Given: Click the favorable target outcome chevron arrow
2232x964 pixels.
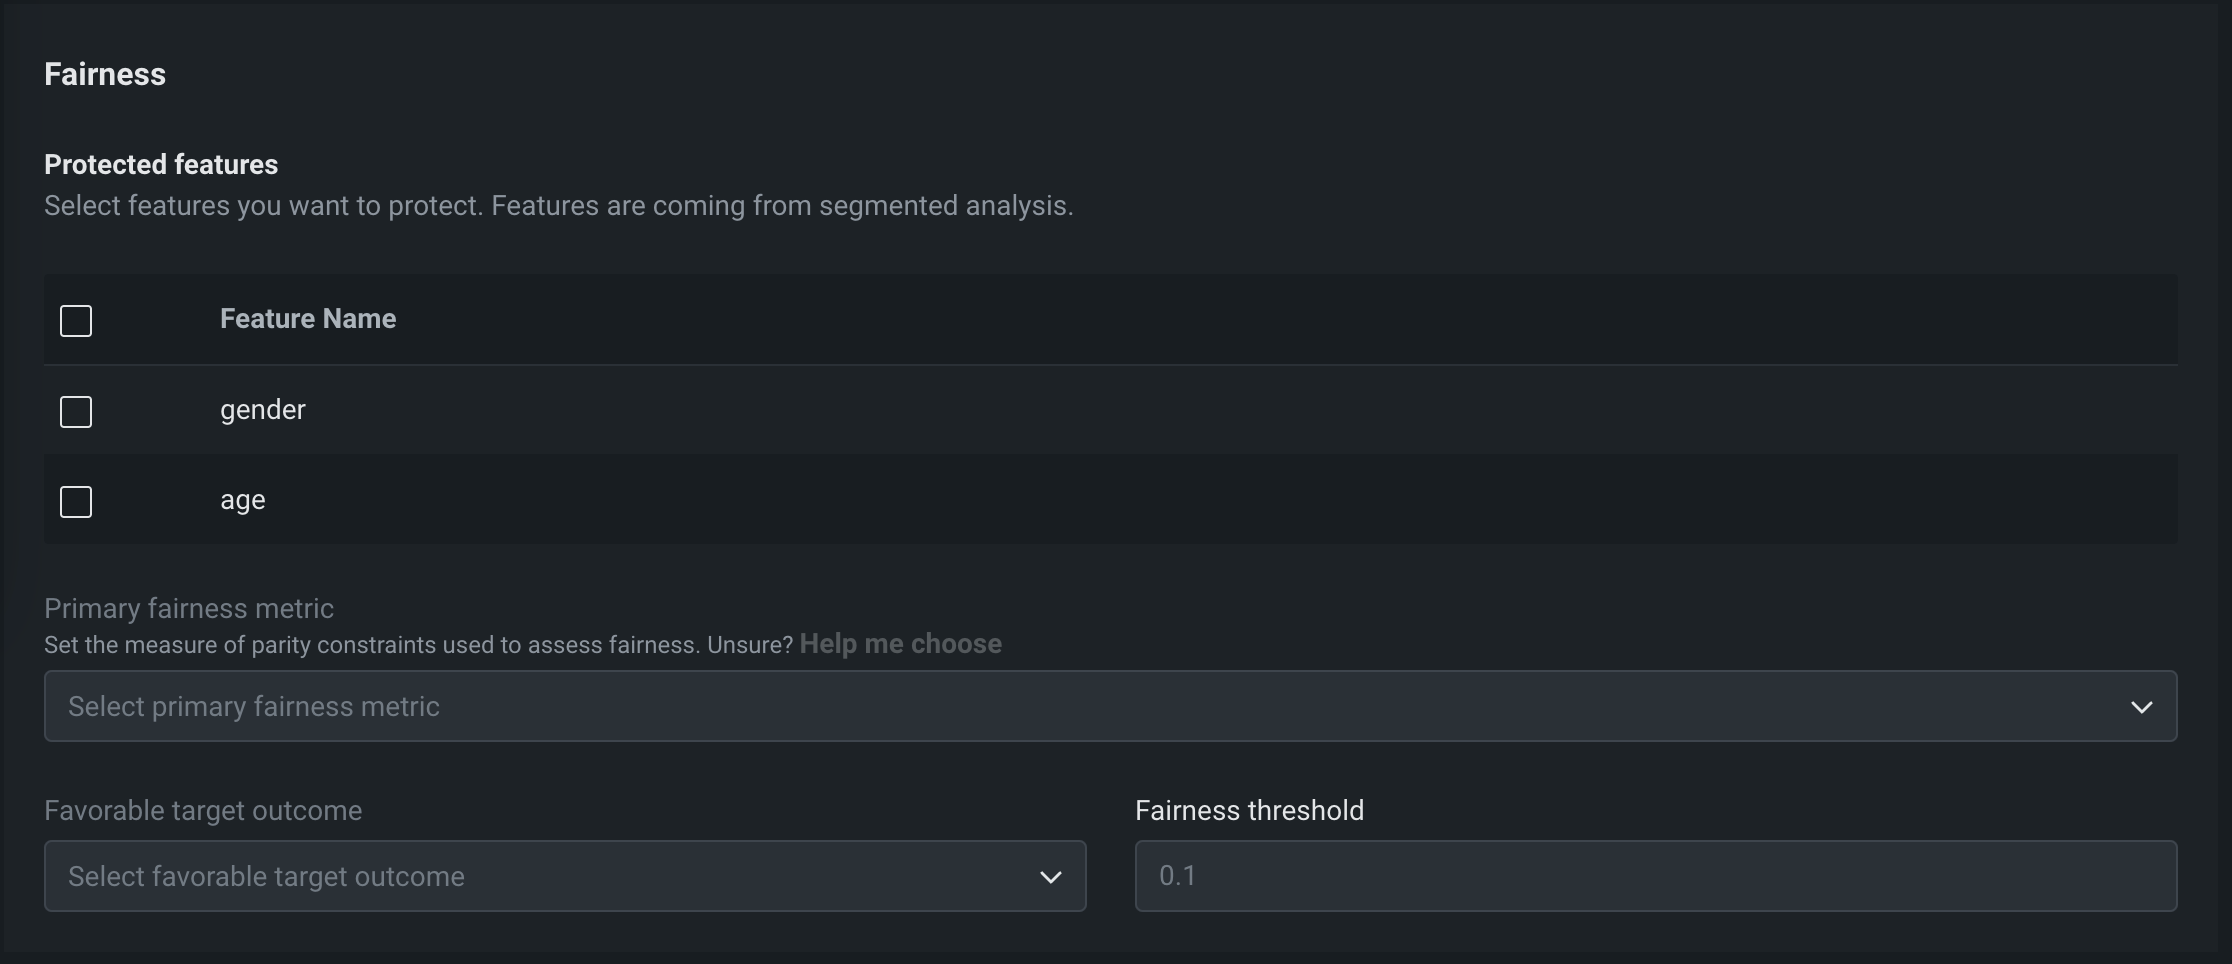Looking at the screenshot, I should [1050, 877].
